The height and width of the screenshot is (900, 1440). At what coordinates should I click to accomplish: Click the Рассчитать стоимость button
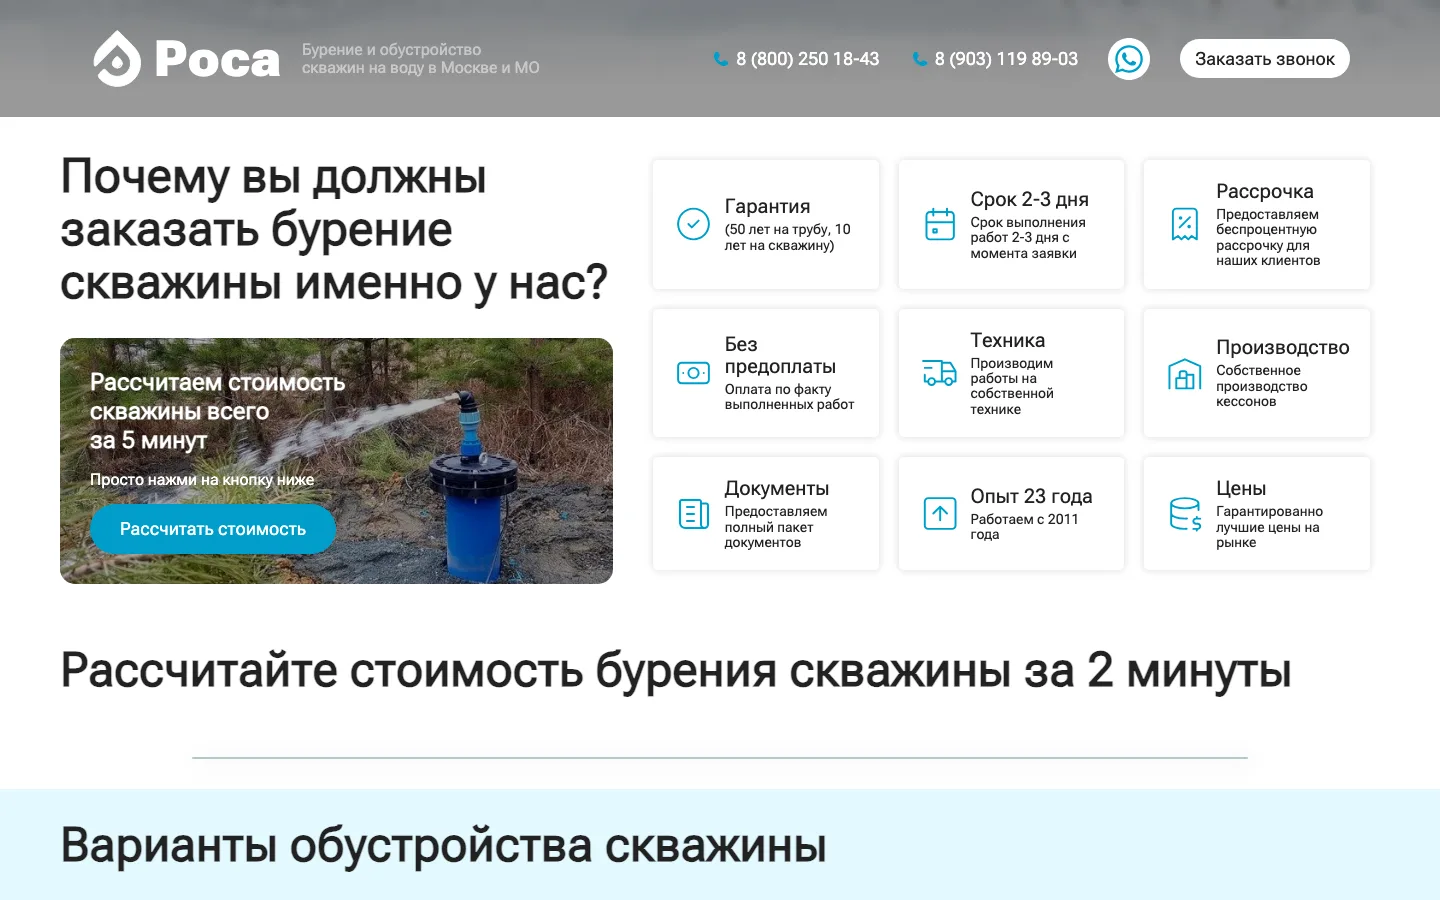pyautogui.click(x=213, y=529)
